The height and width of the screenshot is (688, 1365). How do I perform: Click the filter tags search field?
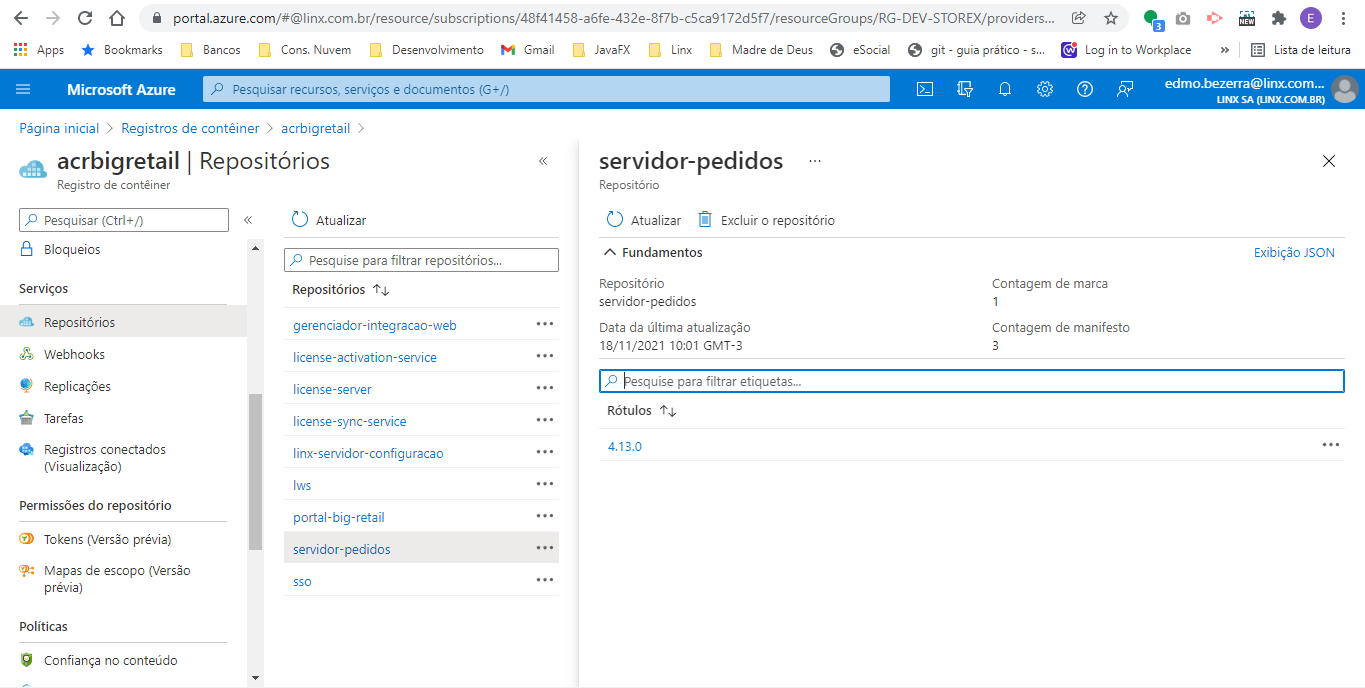[x=970, y=381]
